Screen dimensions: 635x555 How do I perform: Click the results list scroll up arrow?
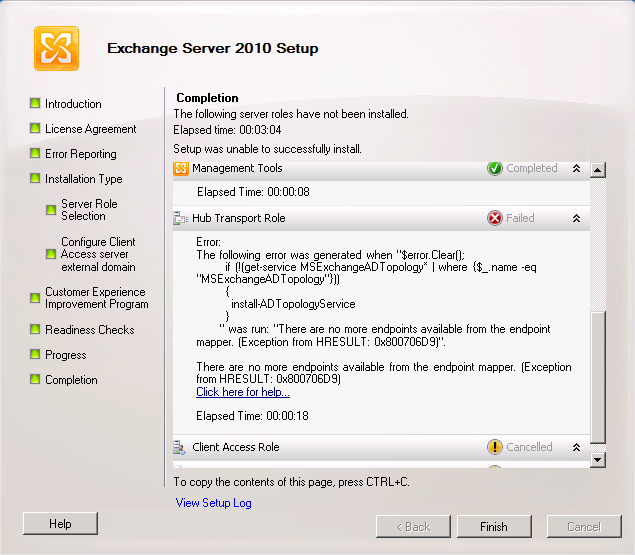tap(598, 170)
